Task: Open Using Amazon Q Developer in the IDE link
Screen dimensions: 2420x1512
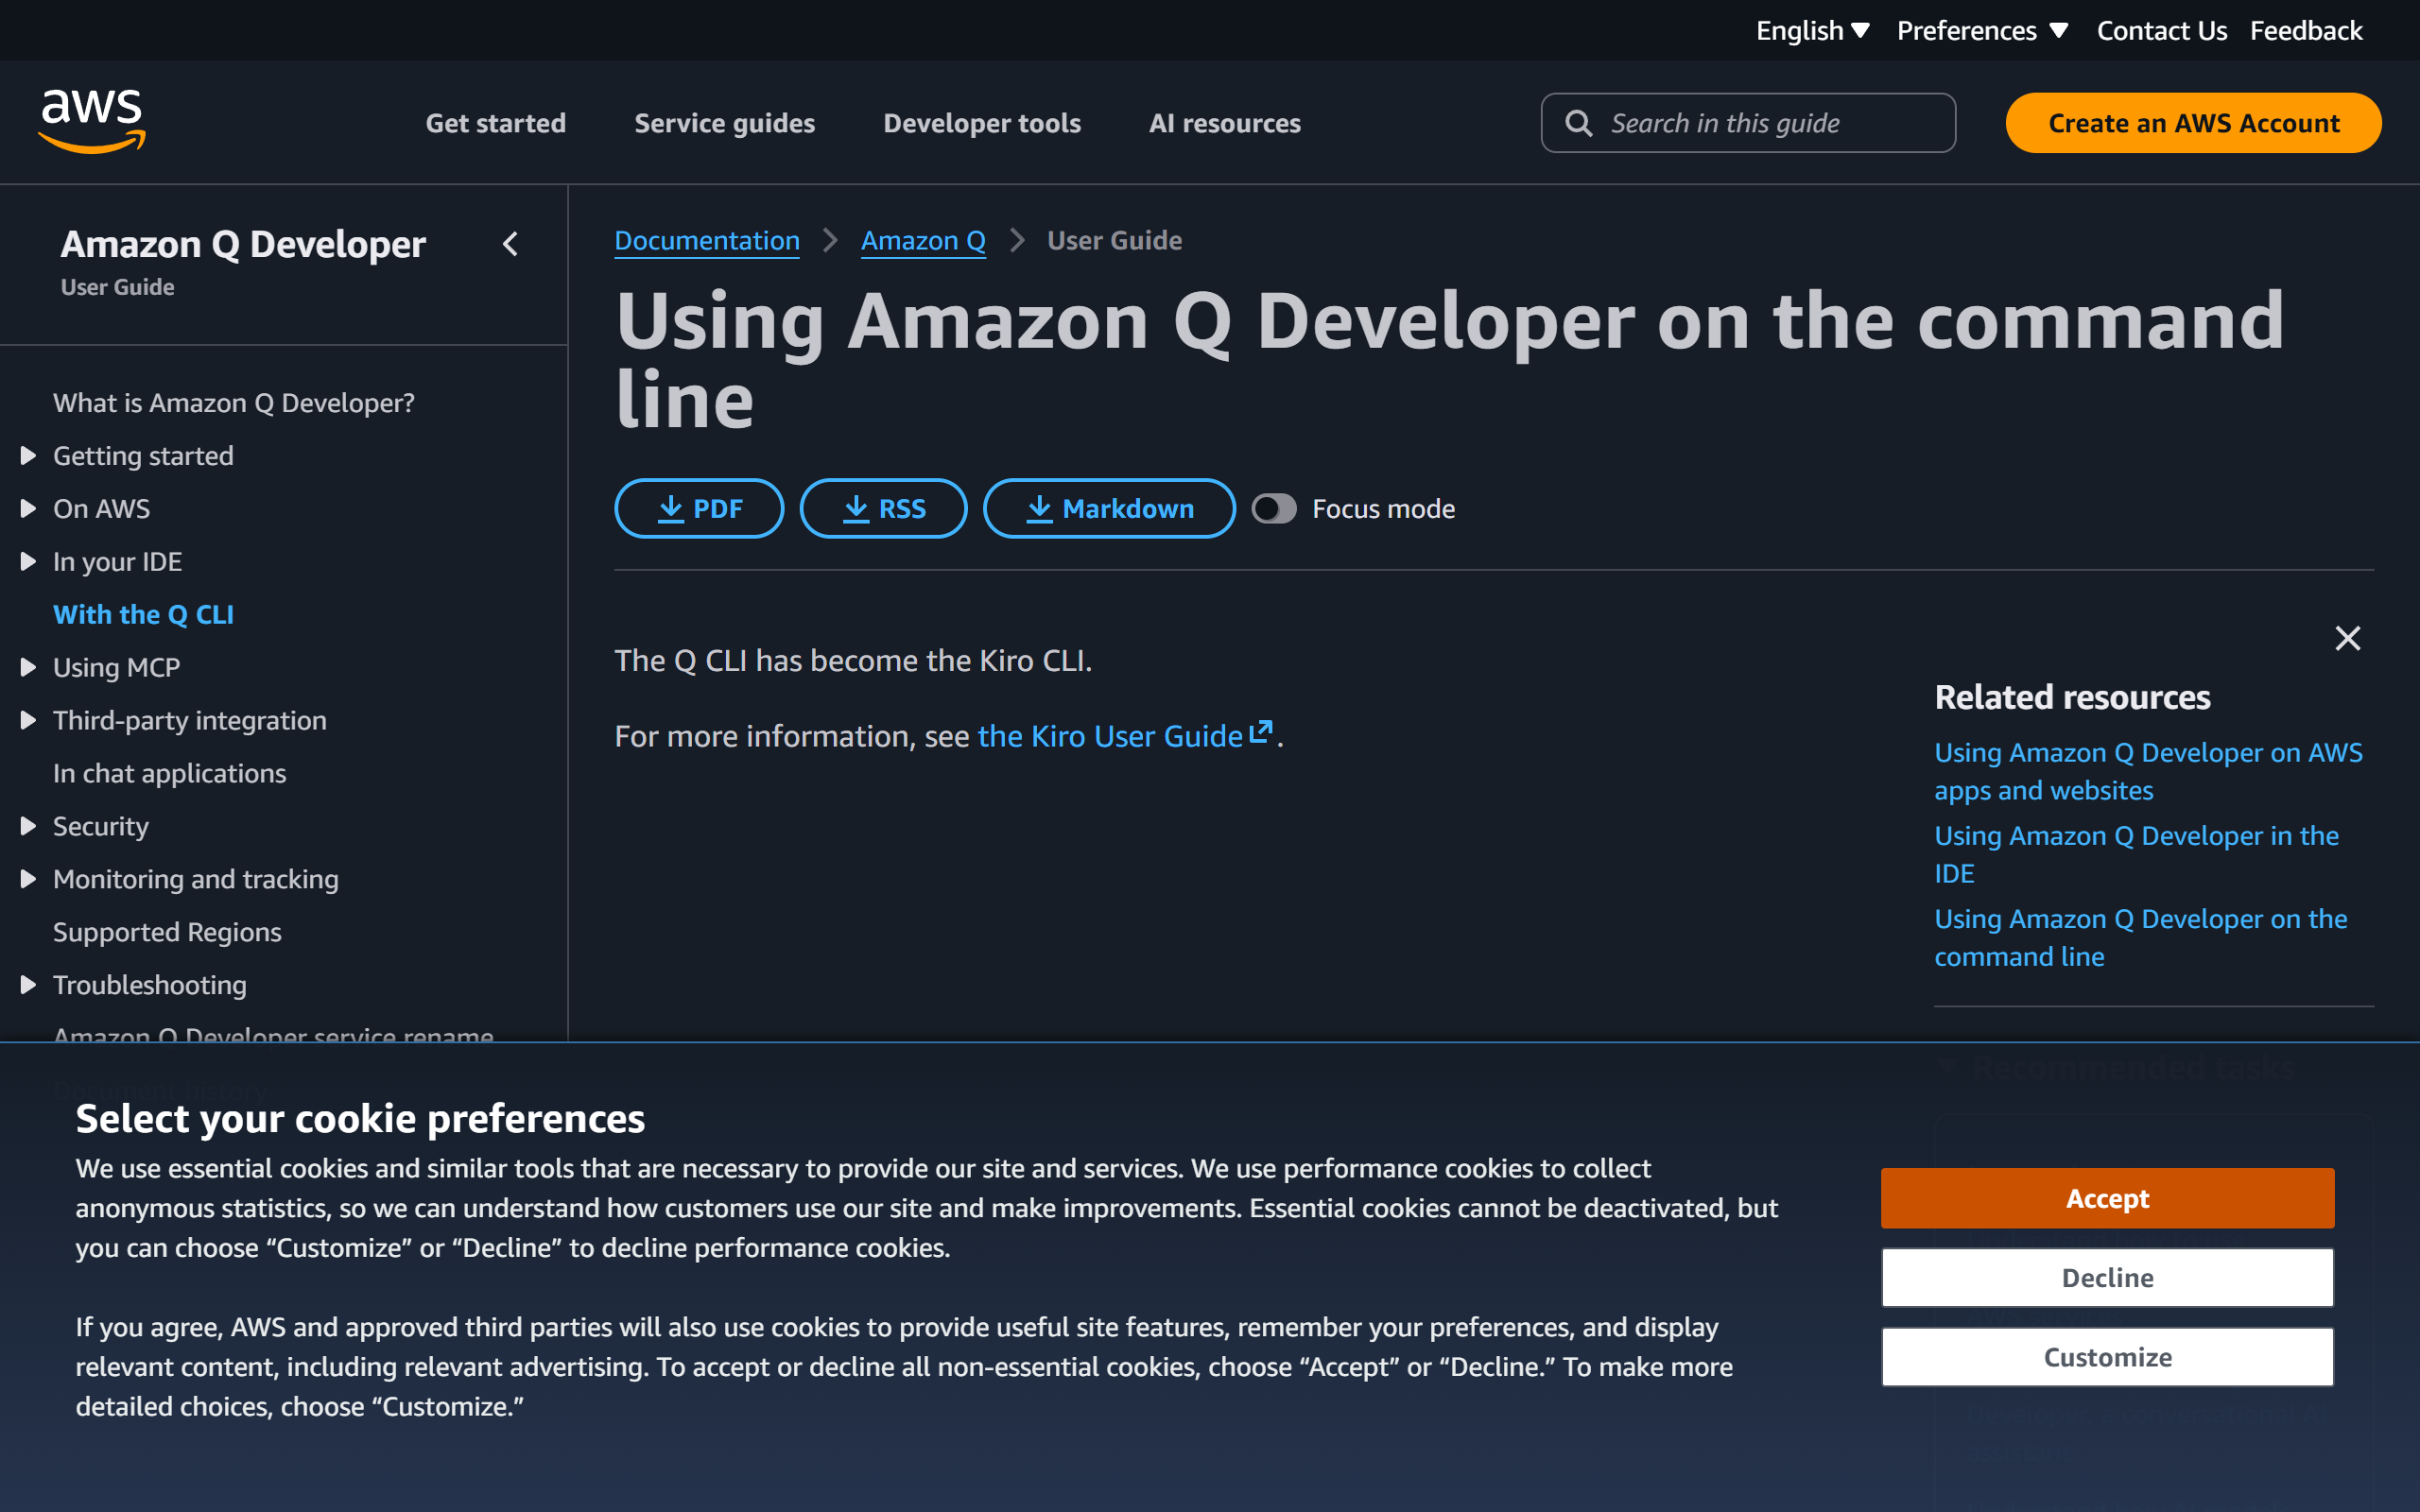Action: tap(2136, 855)
